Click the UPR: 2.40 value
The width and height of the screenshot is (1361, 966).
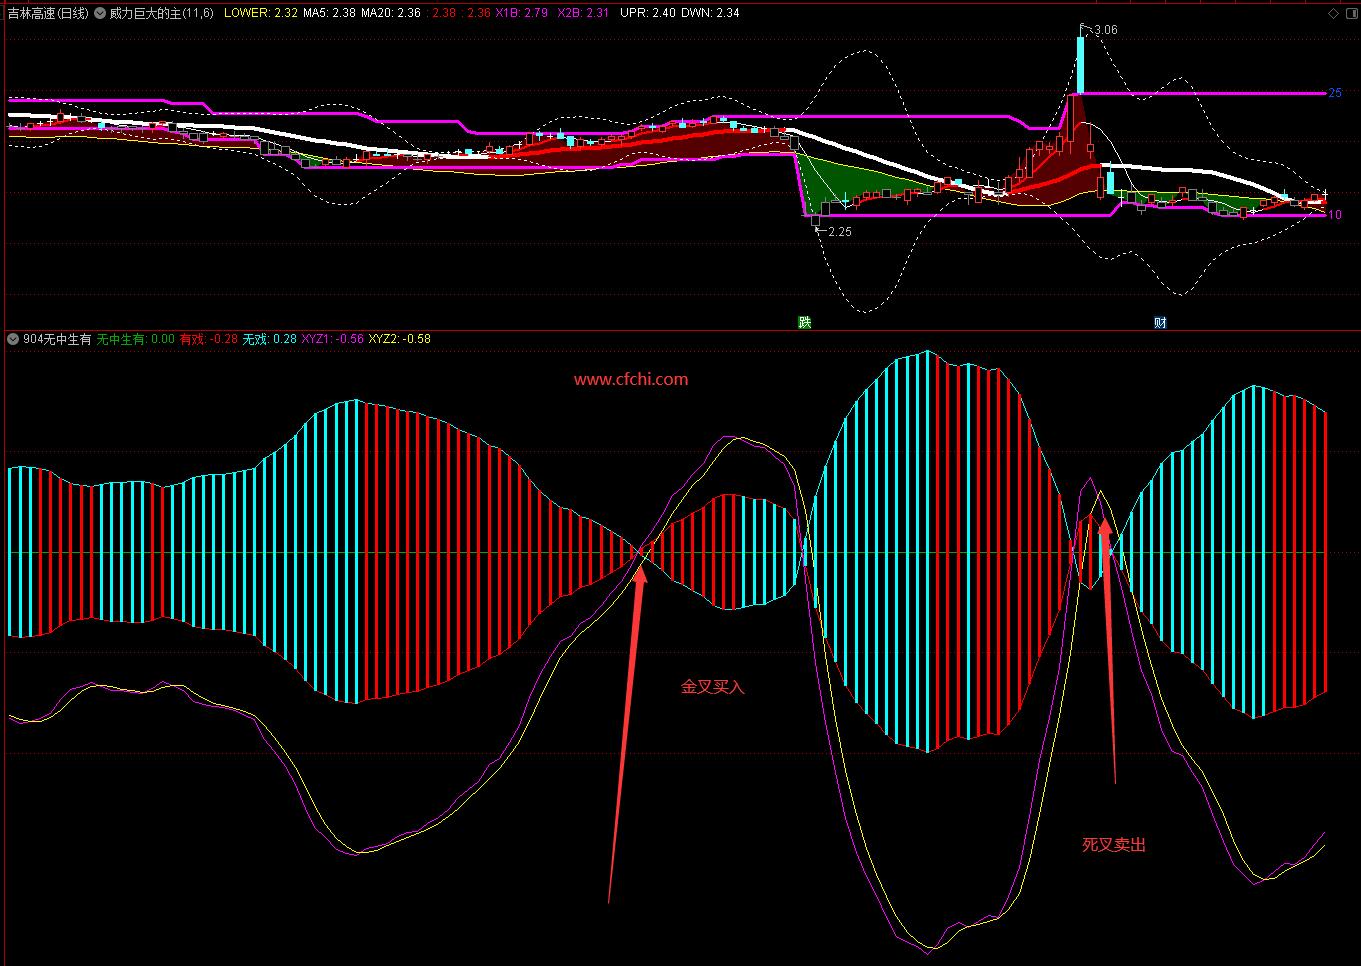point(647,13)
